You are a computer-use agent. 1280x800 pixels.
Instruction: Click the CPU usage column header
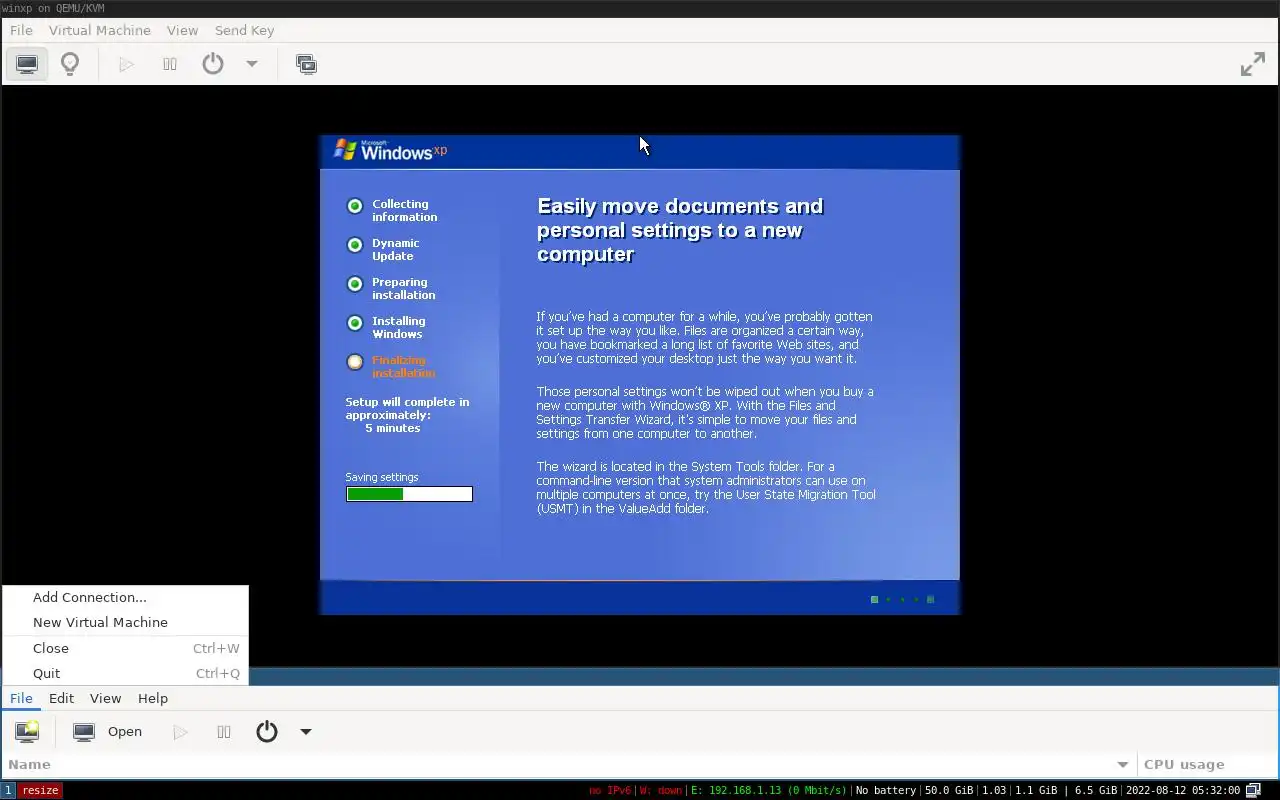(x=1208, y=764)
